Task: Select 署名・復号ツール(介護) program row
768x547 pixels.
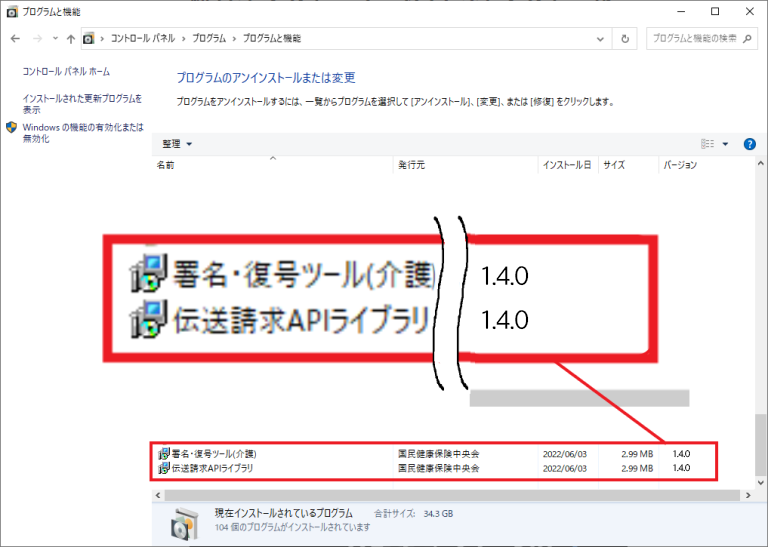Action: click(433, 454)
